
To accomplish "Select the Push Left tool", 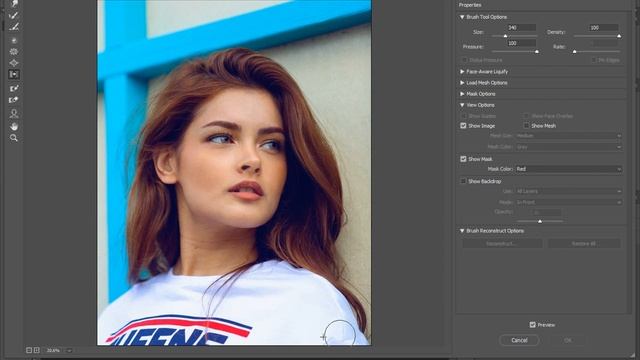I will coord(13,75).
